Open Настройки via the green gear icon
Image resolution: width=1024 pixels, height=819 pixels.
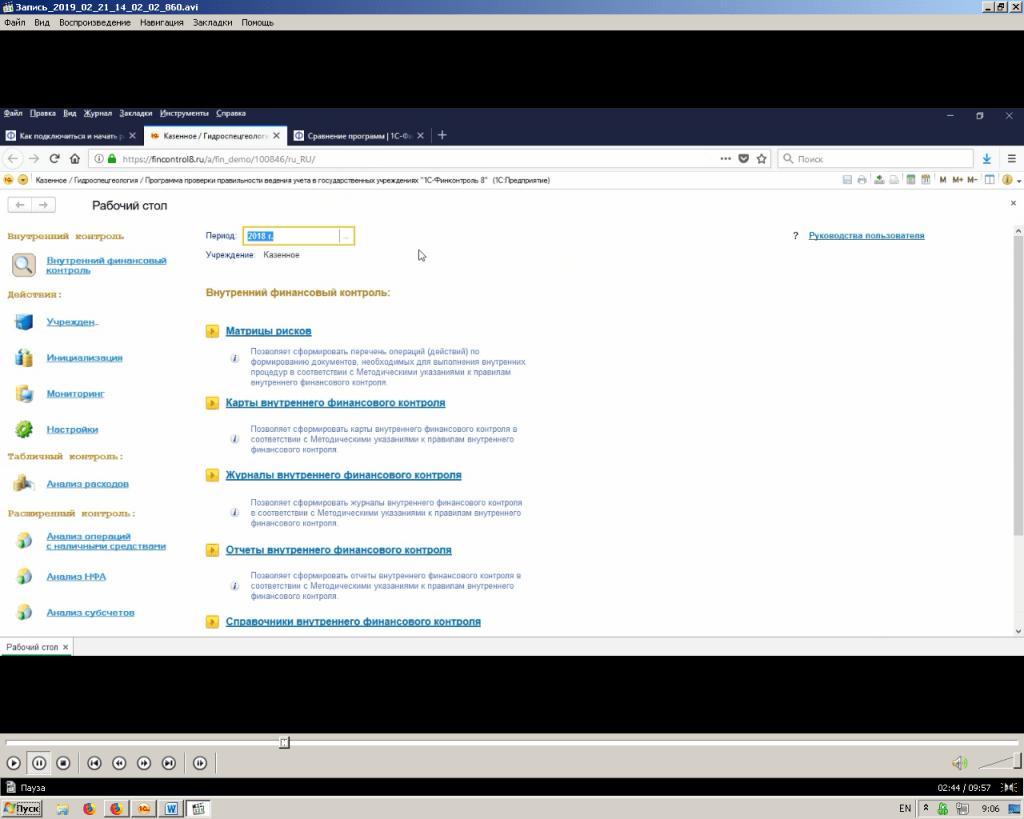click(24, 430)
